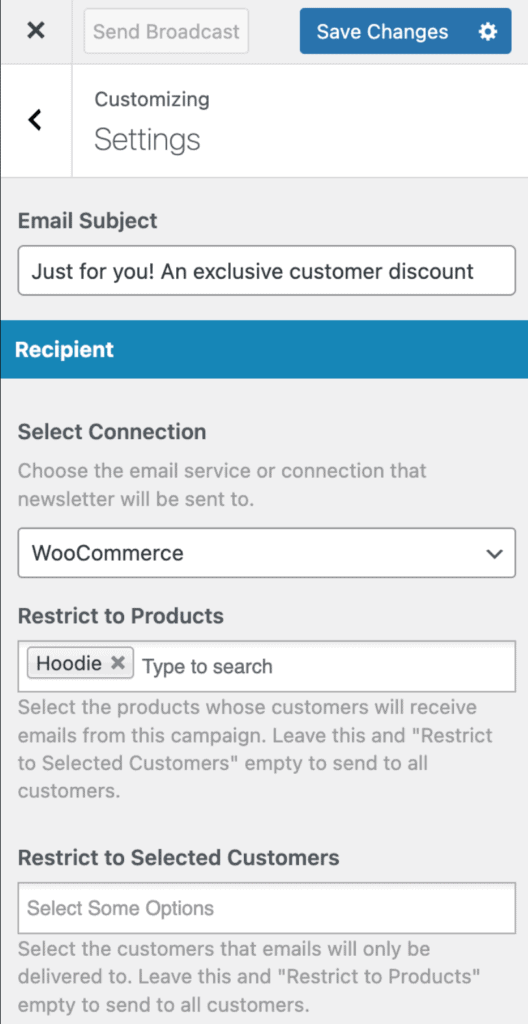Select the Hoodie product tag
The image size is (528, 1024).
(x=69, y=664)
